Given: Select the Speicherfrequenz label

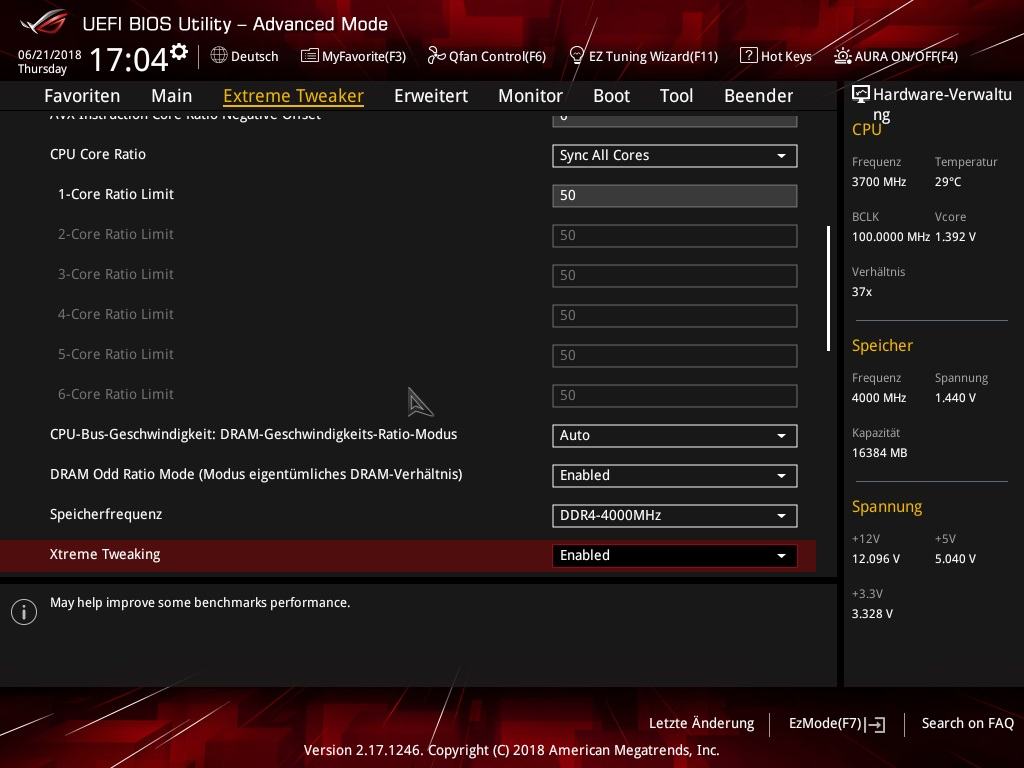Looking at the screenshot, I should [106, 515].
